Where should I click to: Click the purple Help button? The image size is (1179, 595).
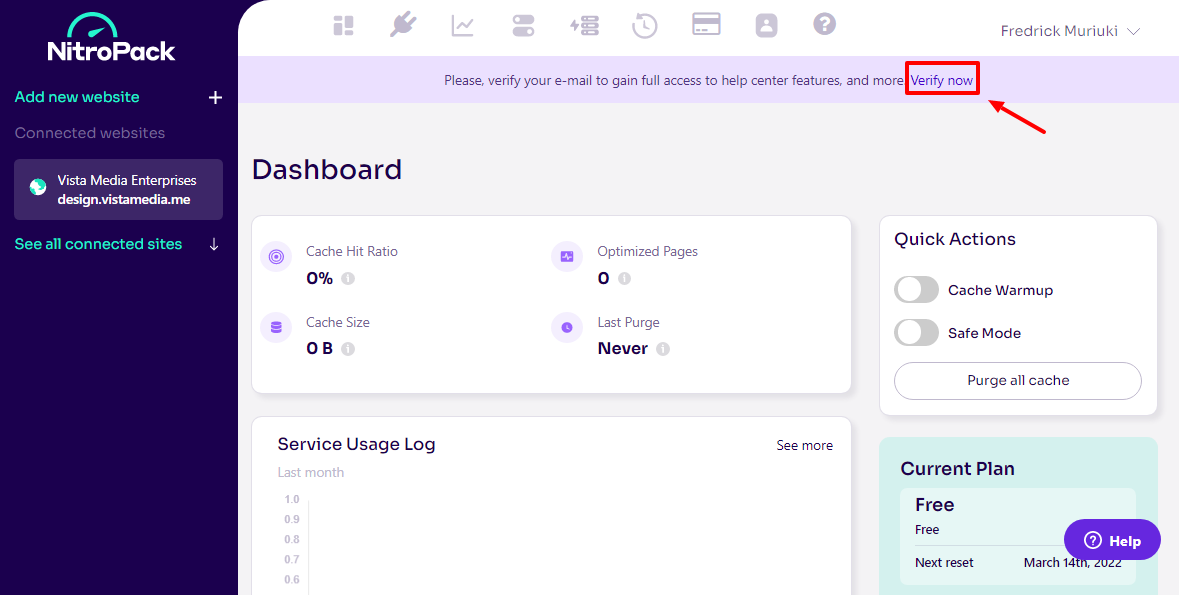pos(1112,541)
